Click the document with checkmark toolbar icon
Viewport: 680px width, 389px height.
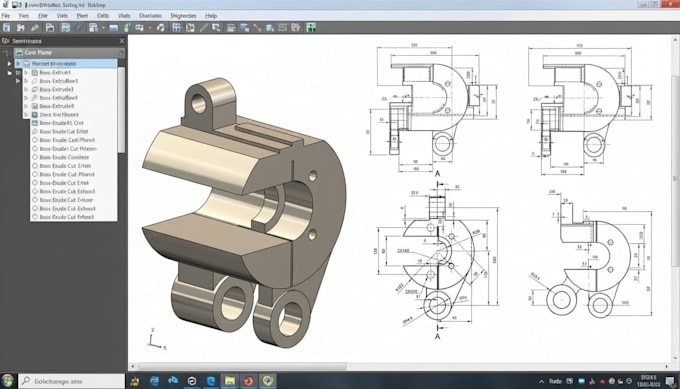coord(296,28)
